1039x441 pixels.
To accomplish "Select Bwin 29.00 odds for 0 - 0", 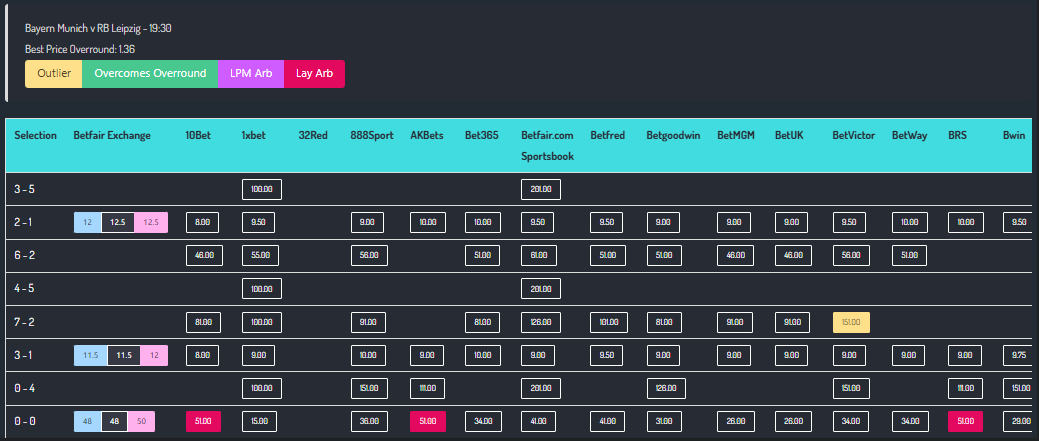I will (x=1019, y=421).
